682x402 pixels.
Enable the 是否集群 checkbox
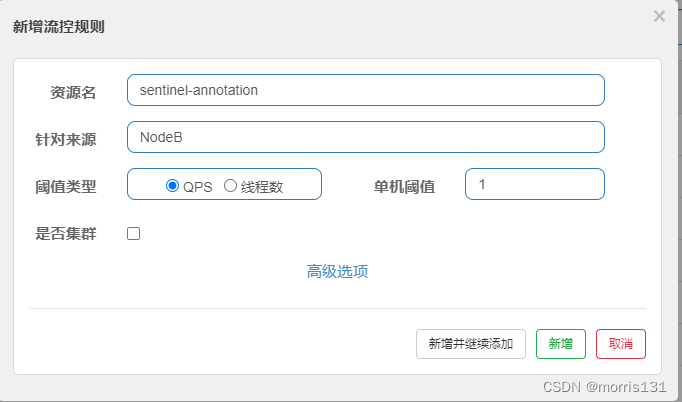[134, 234]
